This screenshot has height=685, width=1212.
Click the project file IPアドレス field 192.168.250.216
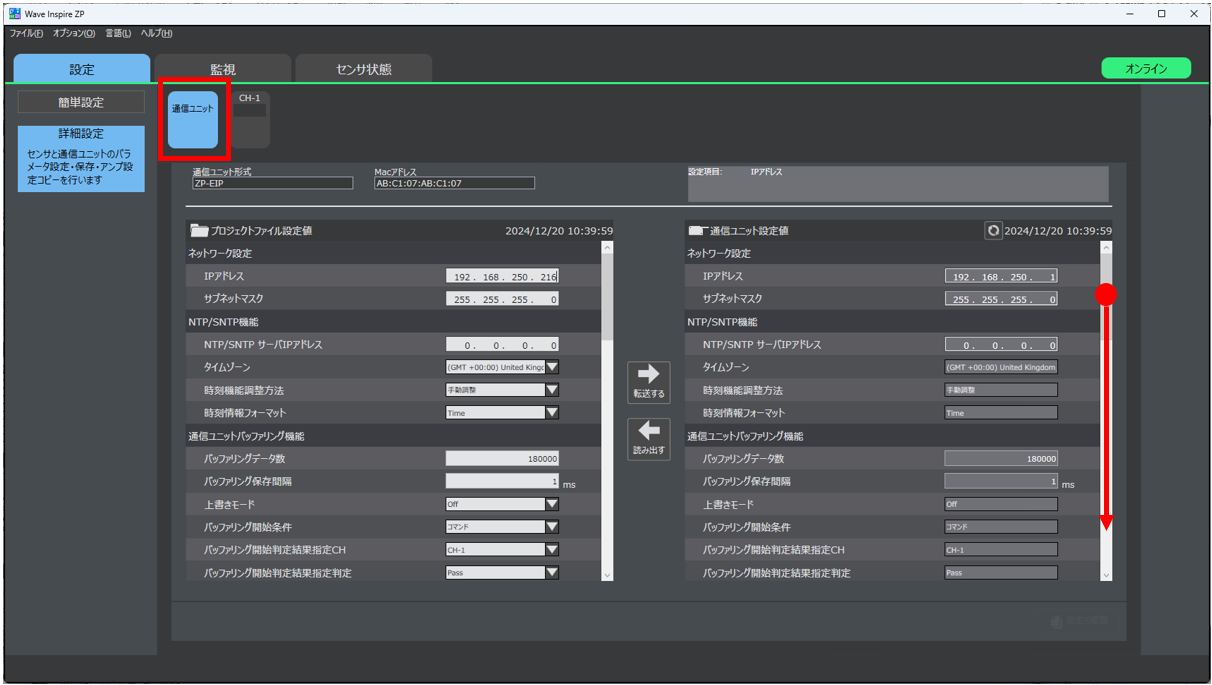pyautogui.click(x=502, y=276)
